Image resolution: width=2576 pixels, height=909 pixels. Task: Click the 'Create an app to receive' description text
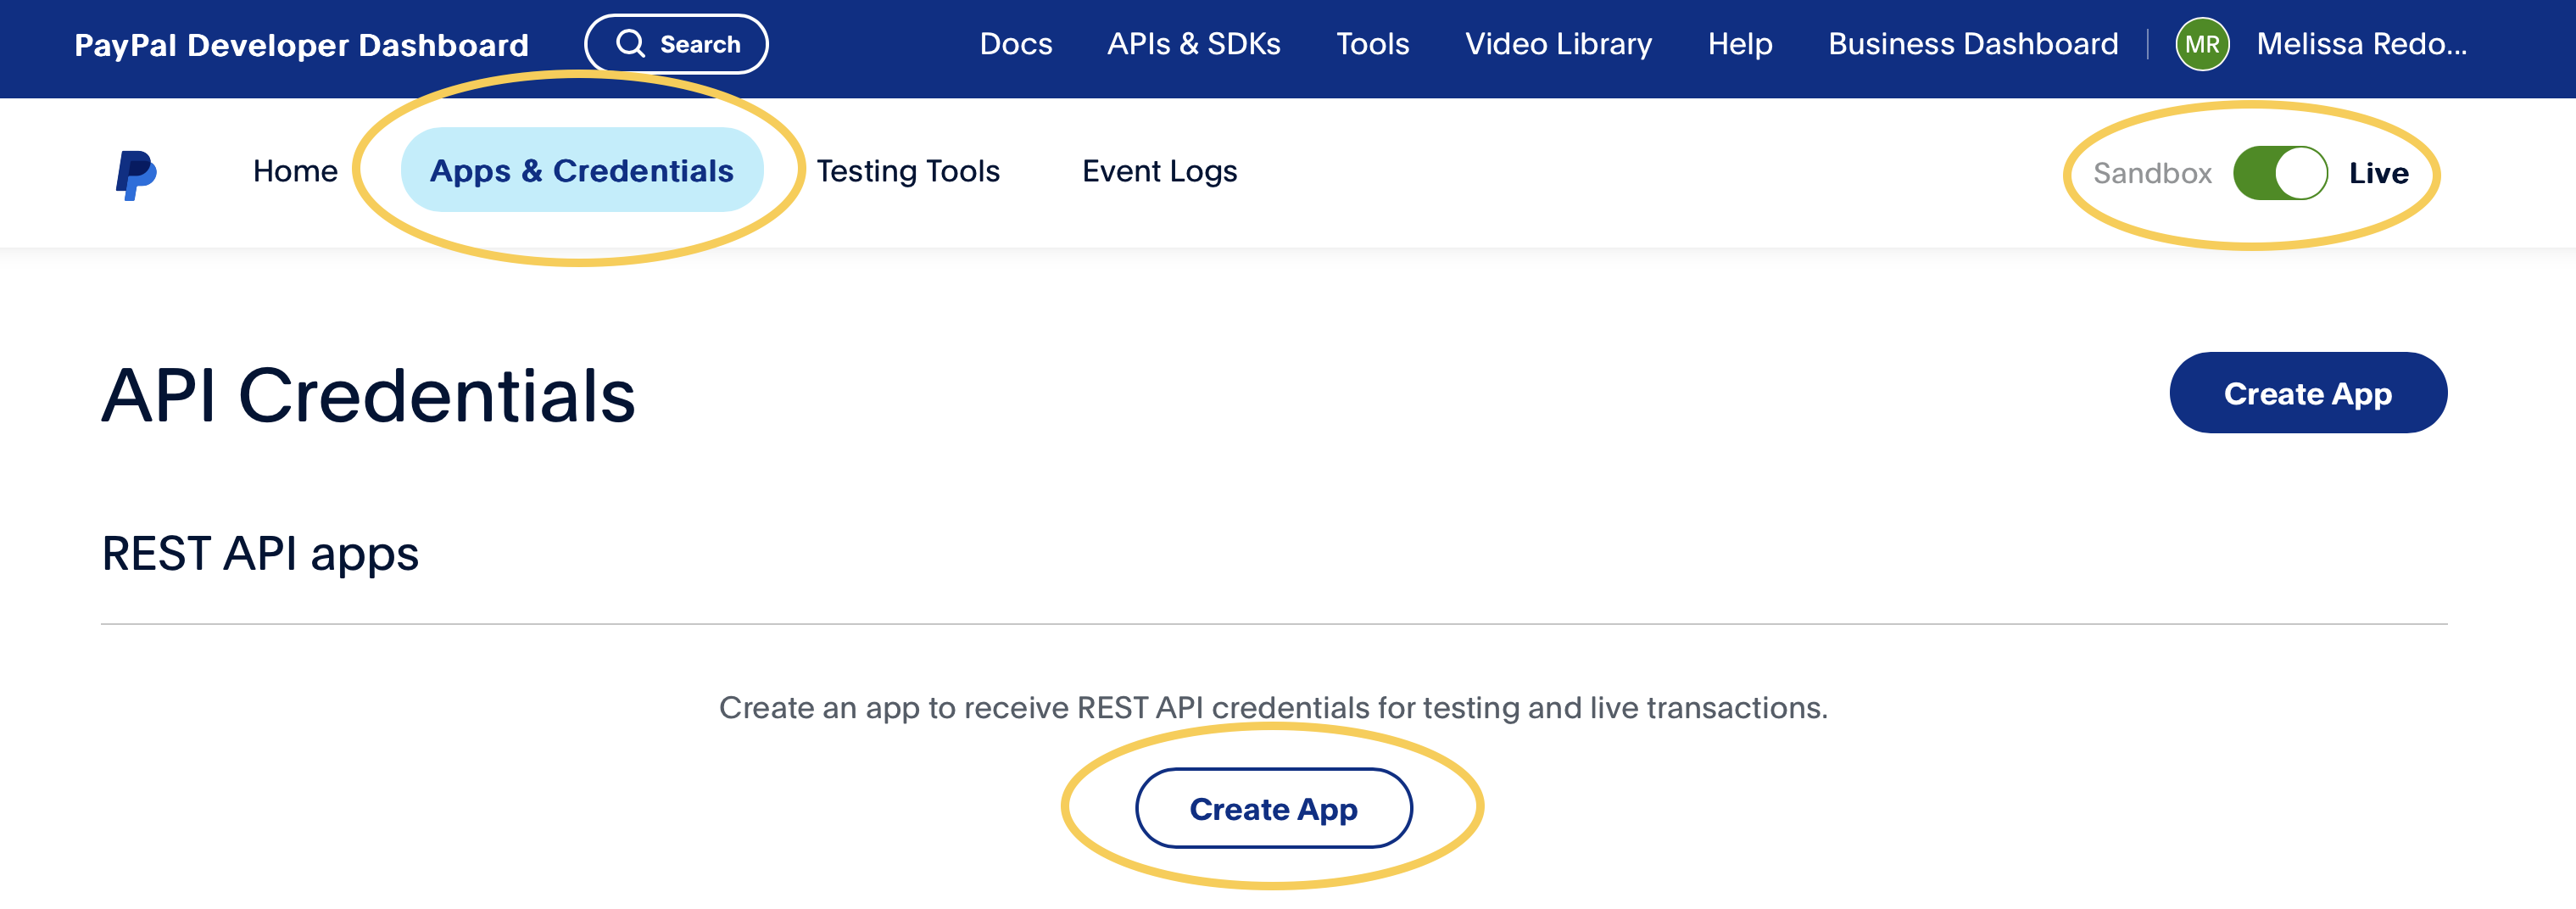pos(1272,707)
